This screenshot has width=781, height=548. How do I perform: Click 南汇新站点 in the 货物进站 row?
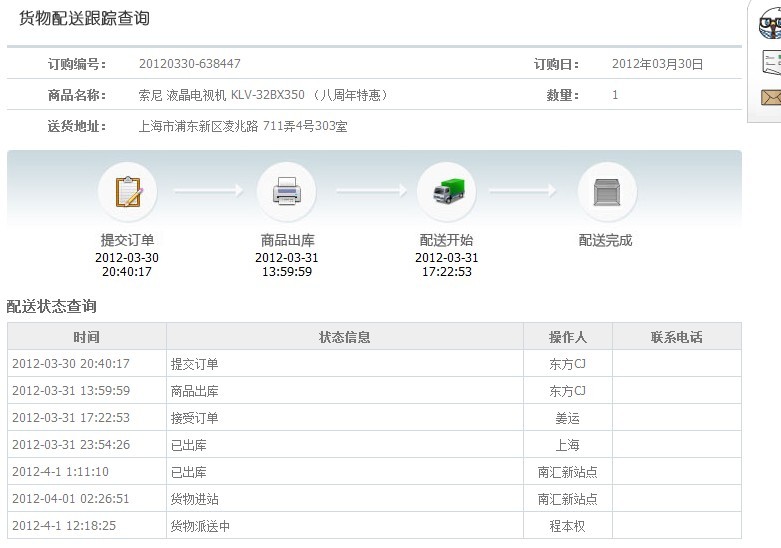tap(567, 499)
